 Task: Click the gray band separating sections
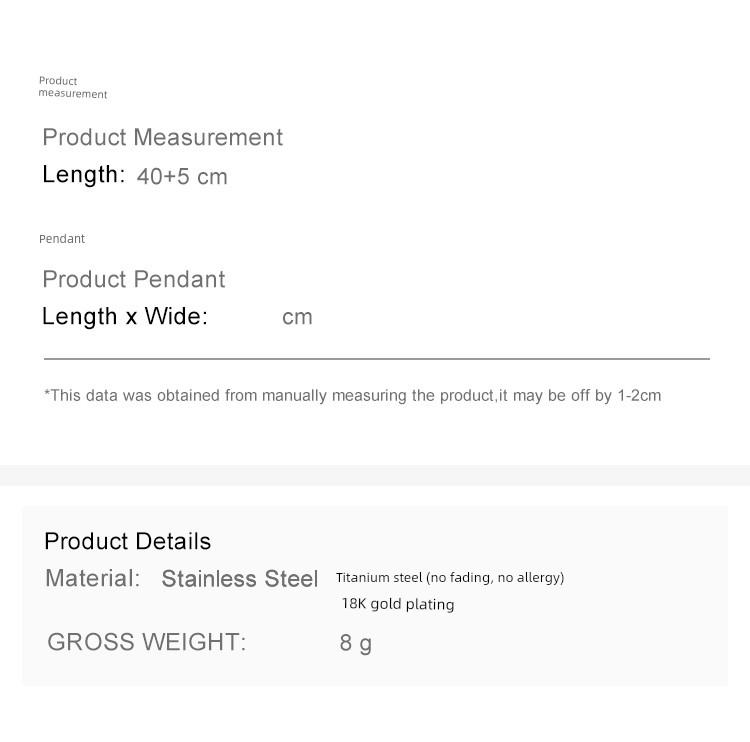(375, 476)
